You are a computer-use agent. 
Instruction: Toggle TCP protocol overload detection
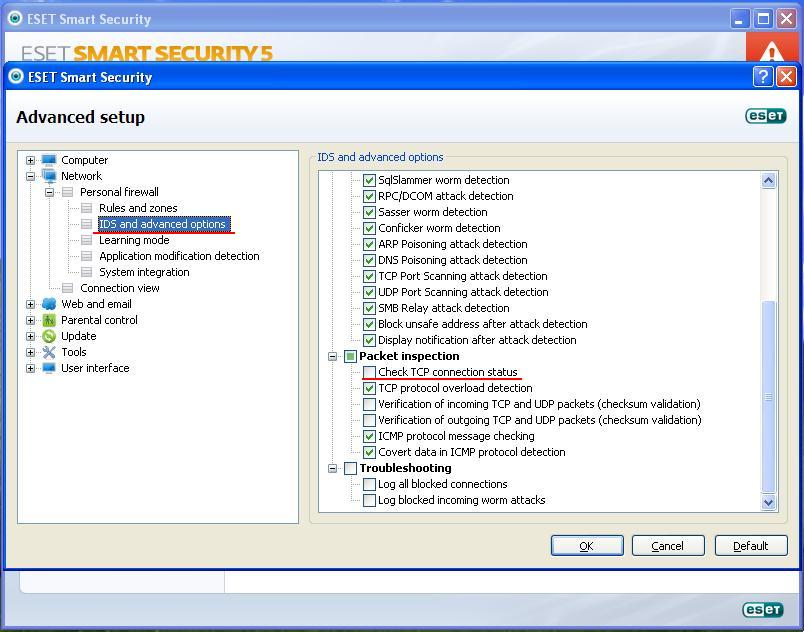(x=369, y=389)
